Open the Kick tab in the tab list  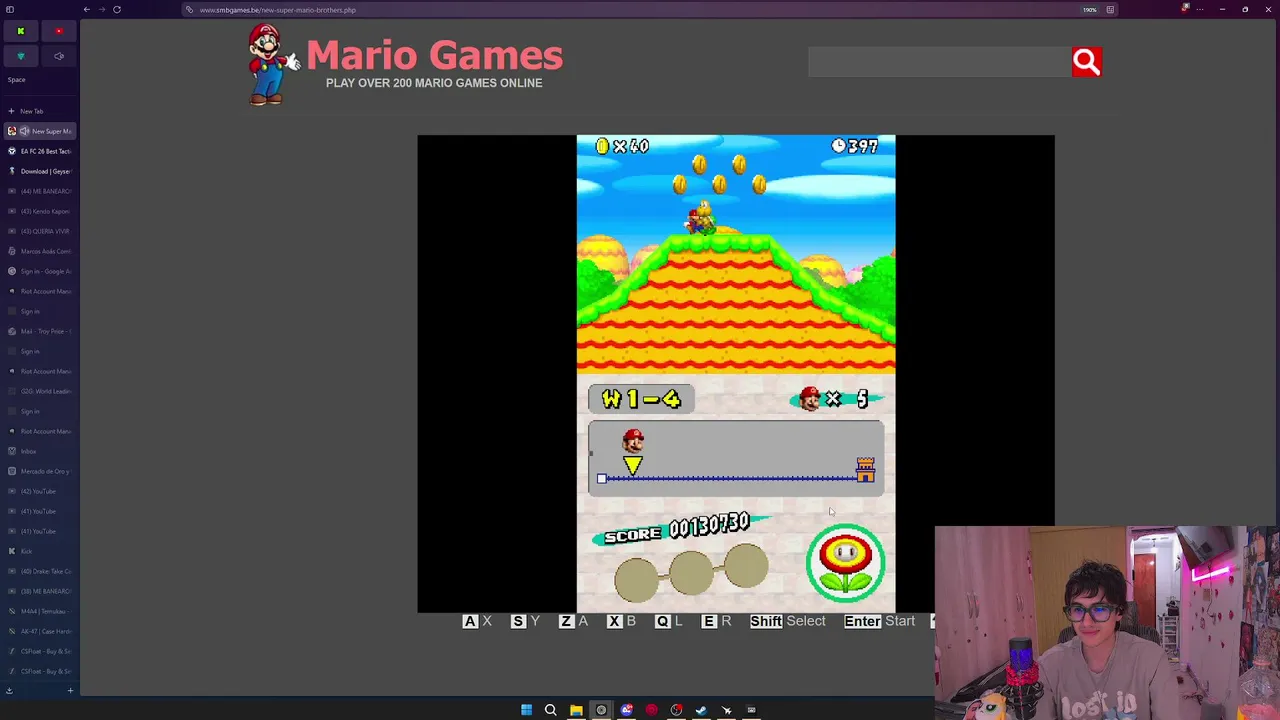click(38, 551)
